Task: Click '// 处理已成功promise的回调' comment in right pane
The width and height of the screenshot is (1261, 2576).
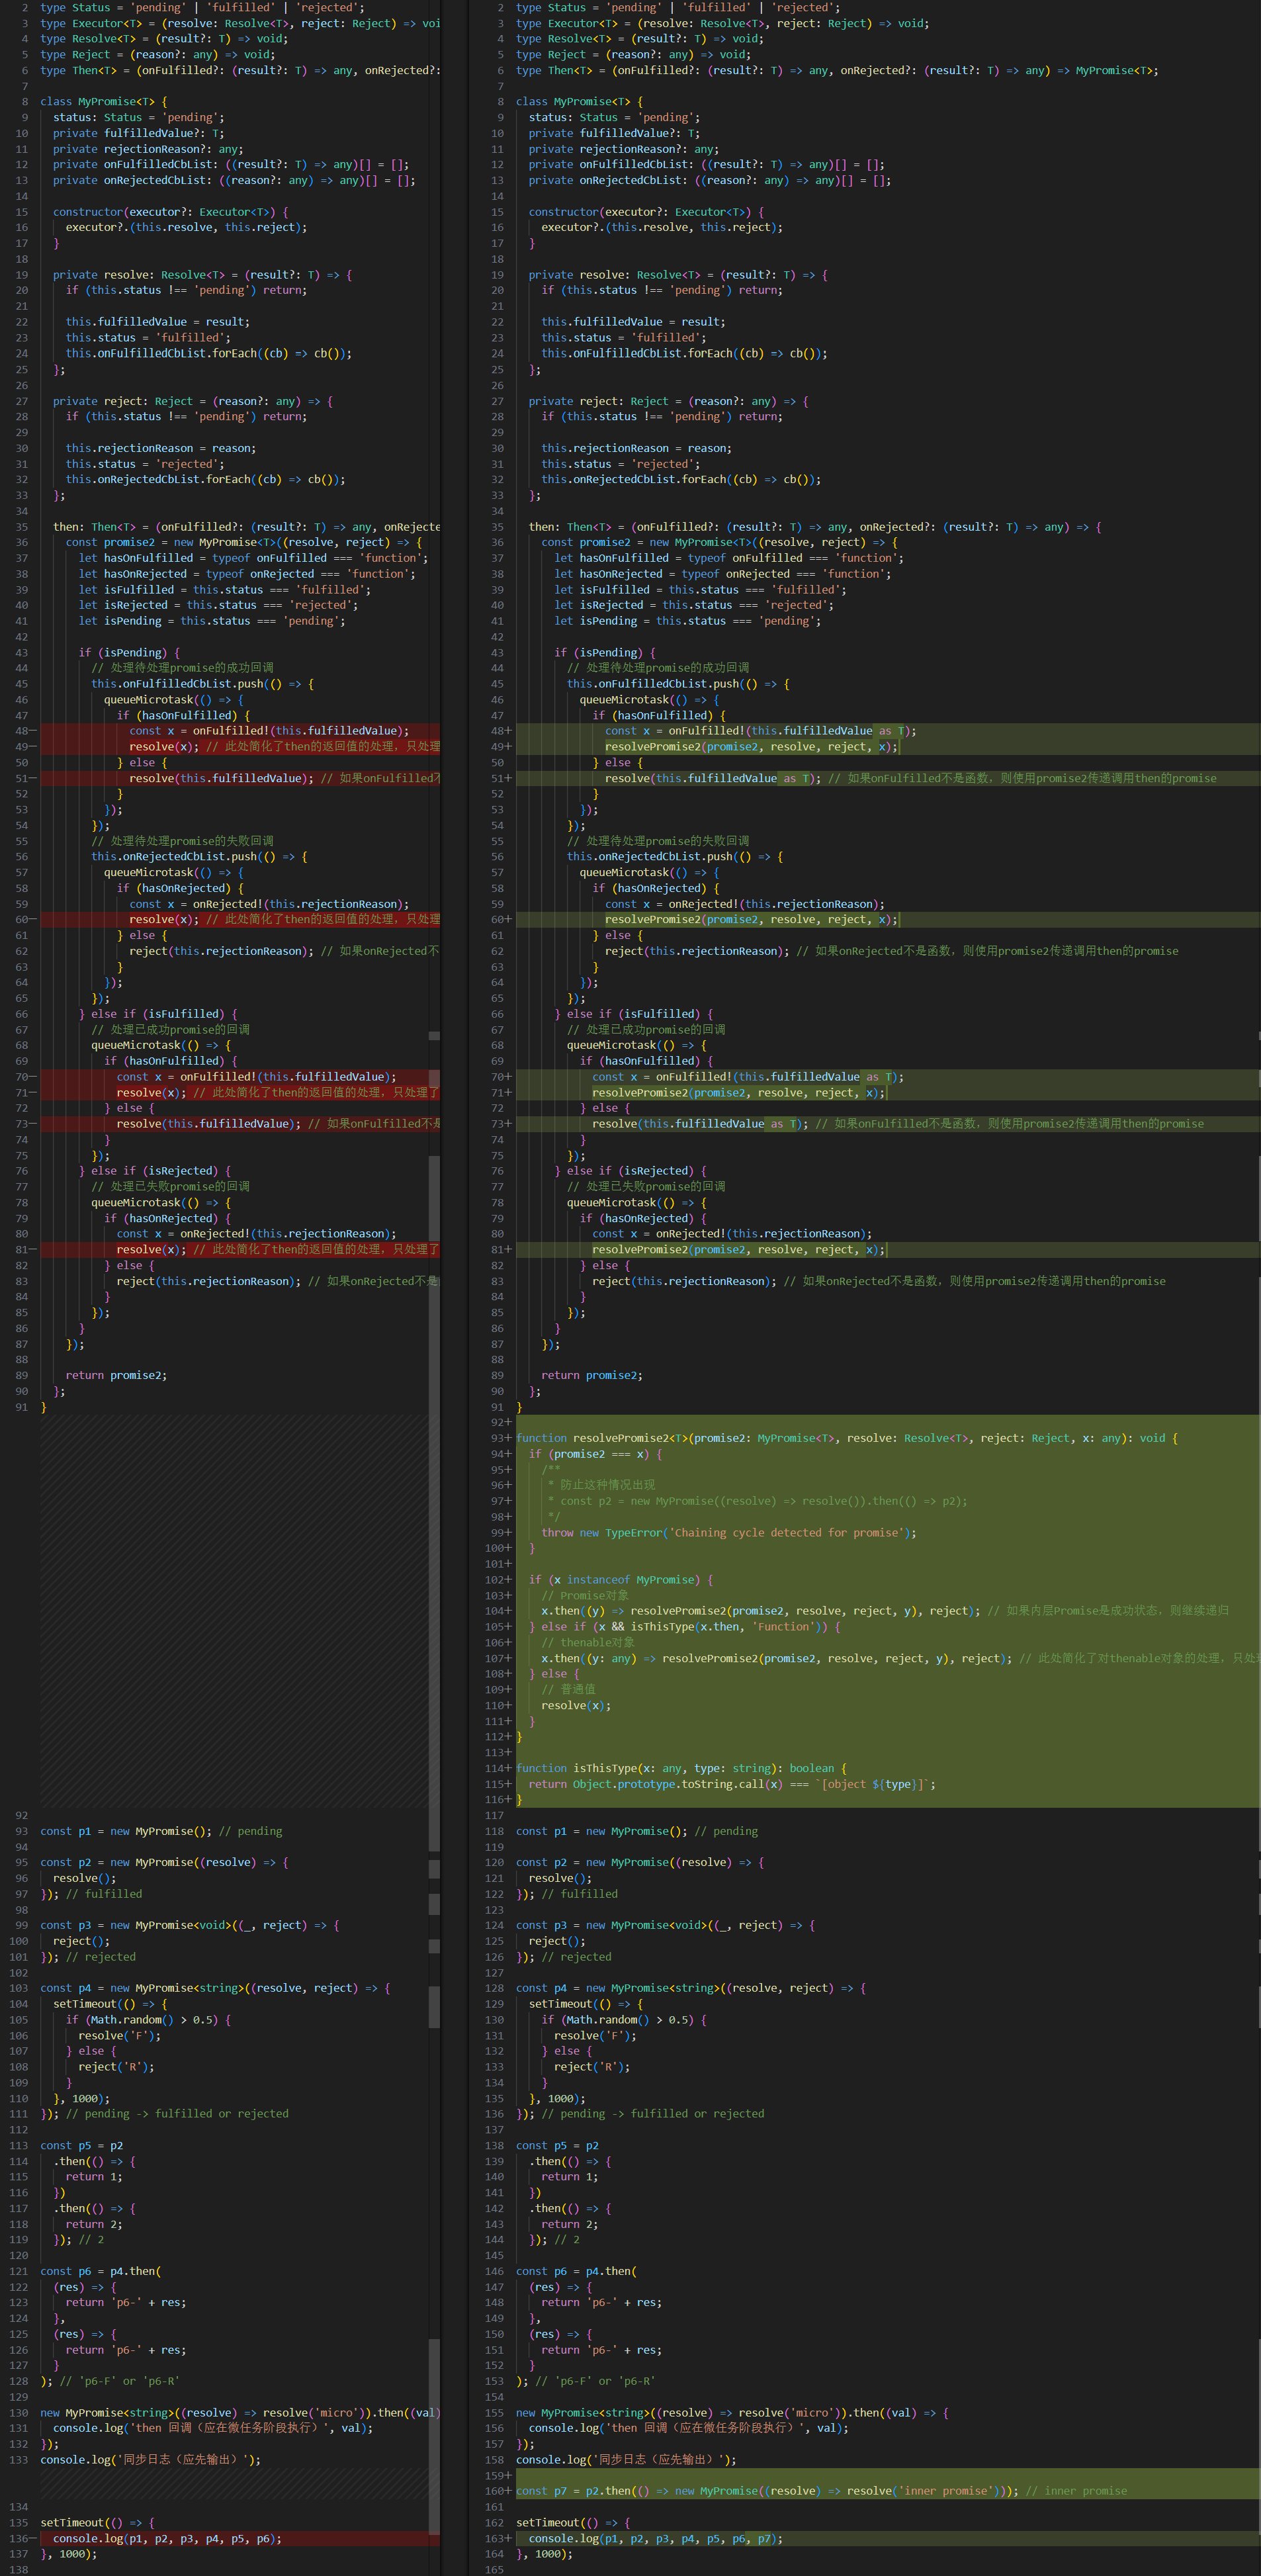Action: (646, 1029)
